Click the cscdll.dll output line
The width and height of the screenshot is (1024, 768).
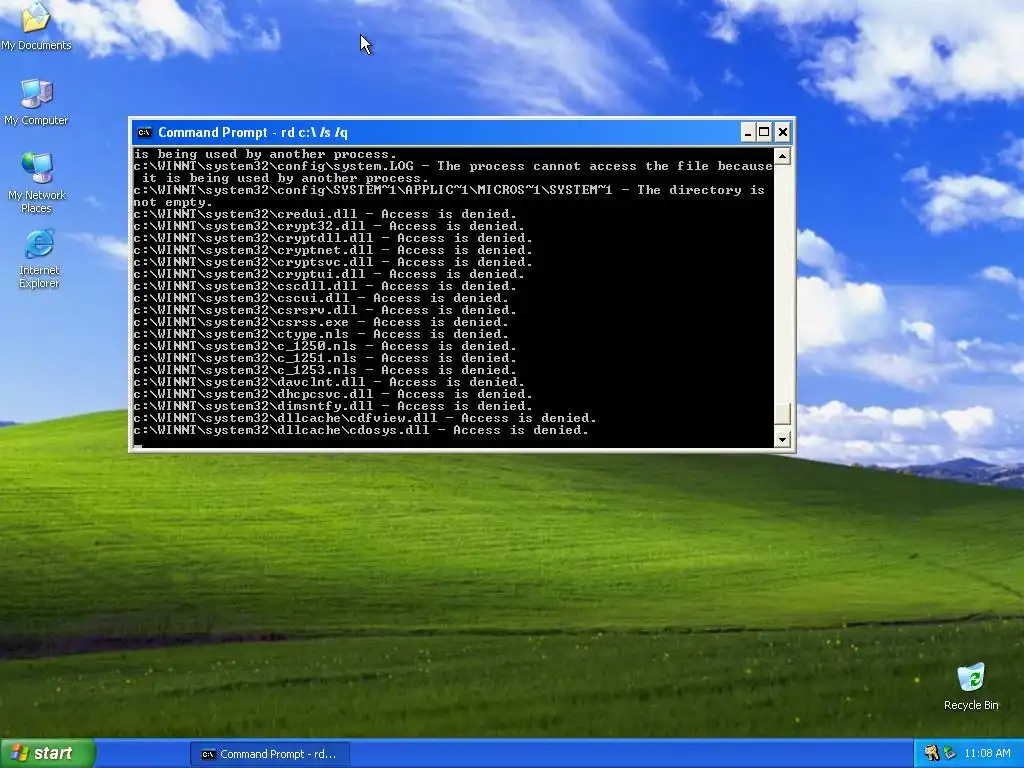pos(325,286)
